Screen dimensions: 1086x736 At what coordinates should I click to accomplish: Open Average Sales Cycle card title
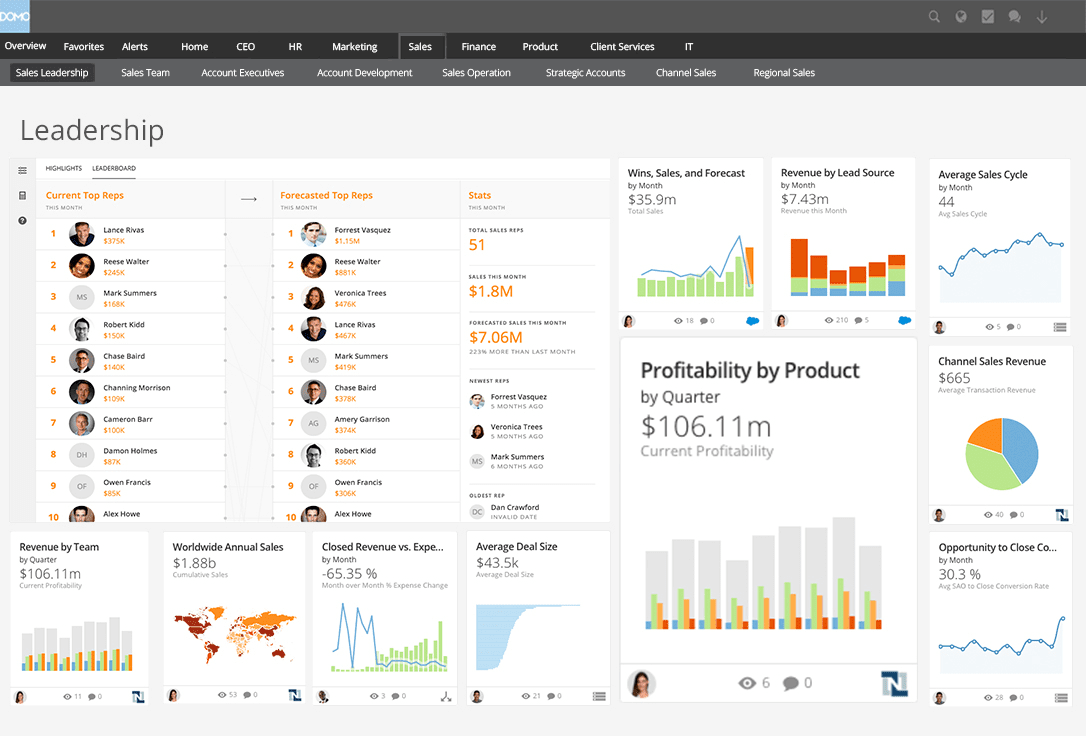[x=982, y=174]
